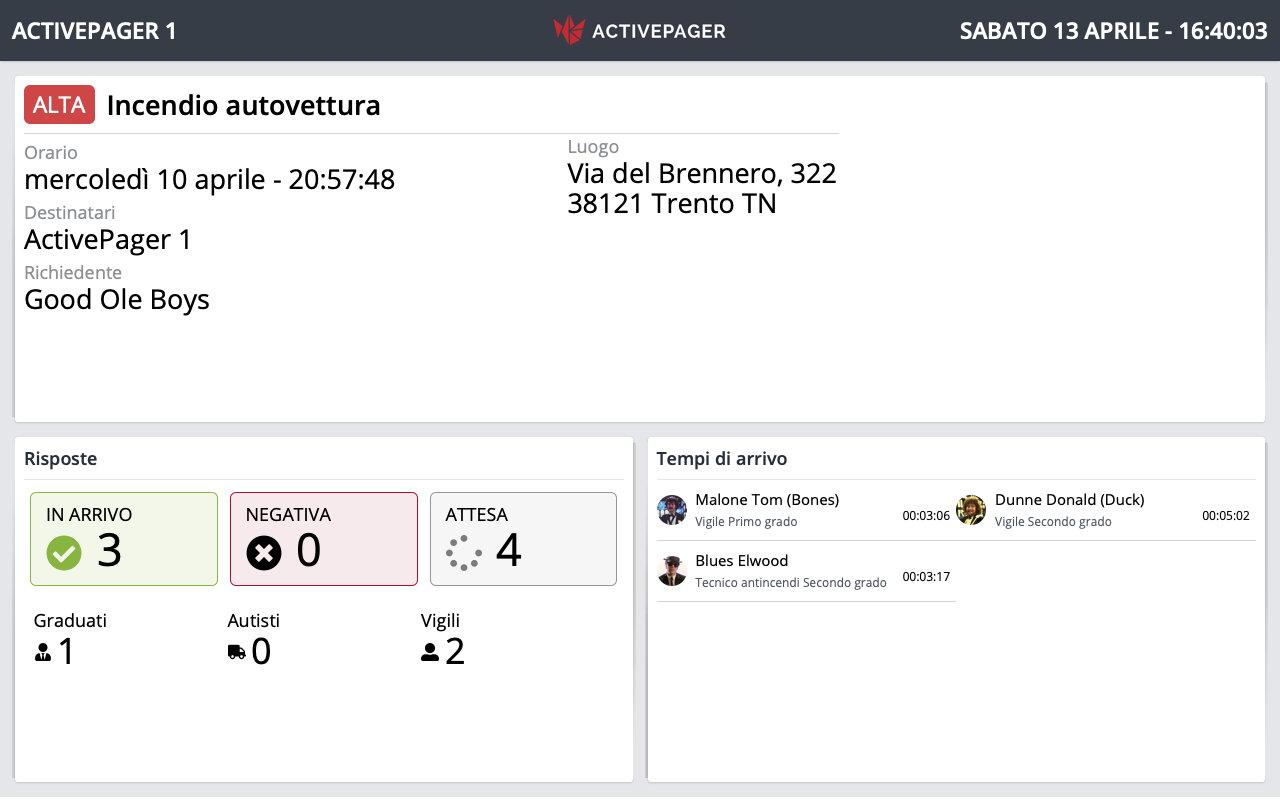Click Dunne Donald's profile avatar

[970, 510]
